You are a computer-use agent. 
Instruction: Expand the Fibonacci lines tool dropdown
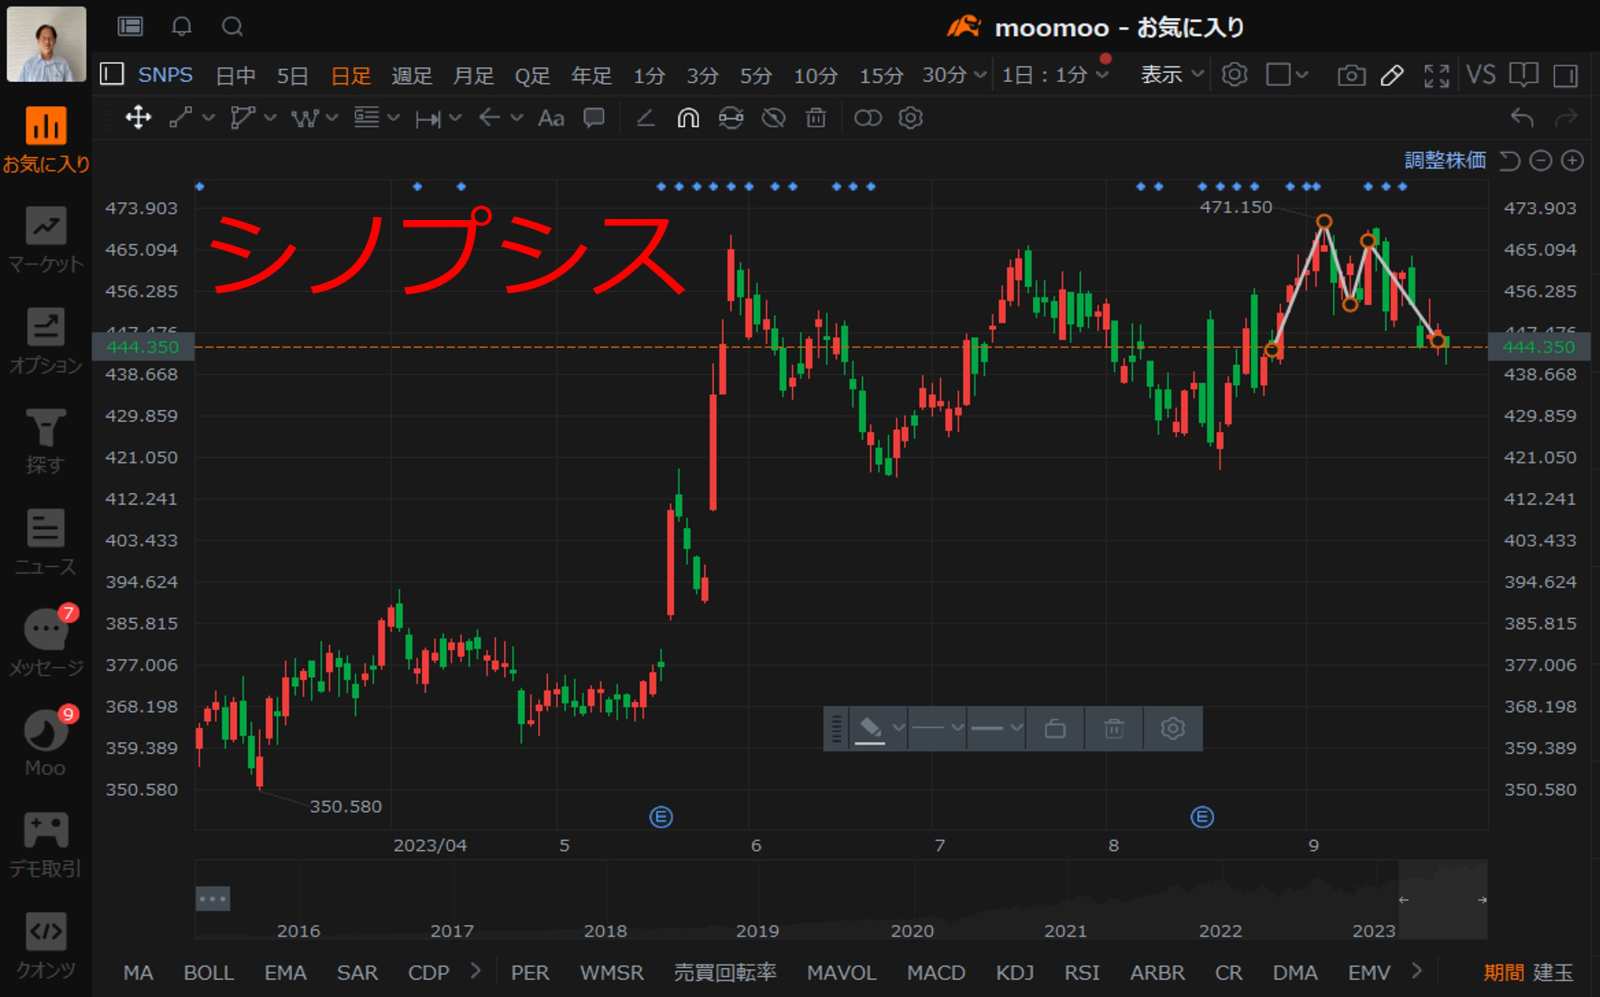pos(394,118)
